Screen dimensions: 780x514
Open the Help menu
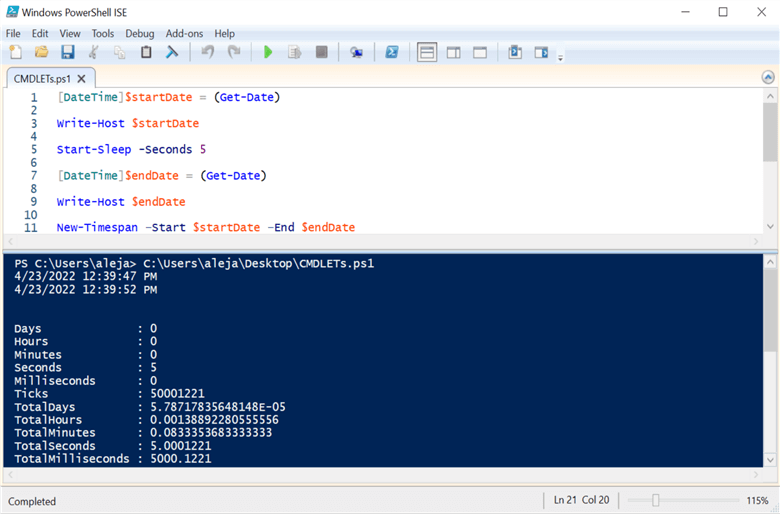pos(224,33)
